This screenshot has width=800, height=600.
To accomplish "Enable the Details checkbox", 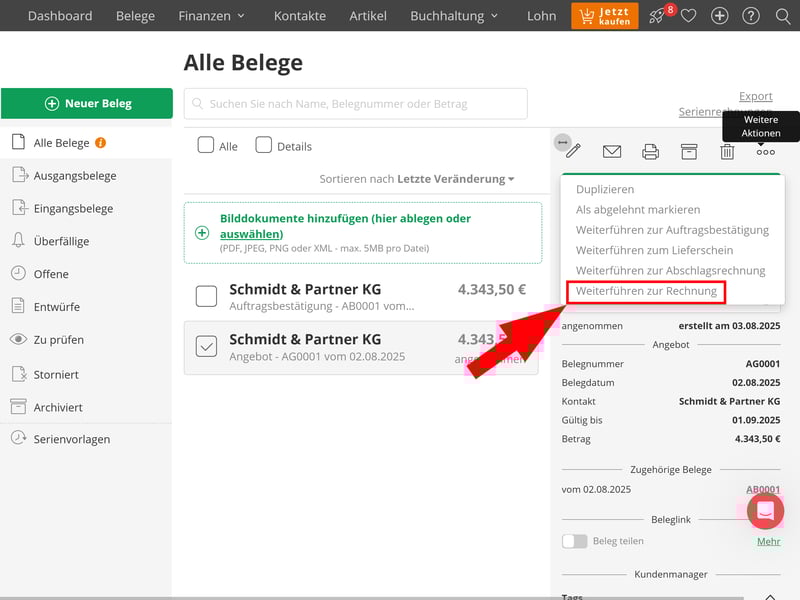I will click(264, 145).
